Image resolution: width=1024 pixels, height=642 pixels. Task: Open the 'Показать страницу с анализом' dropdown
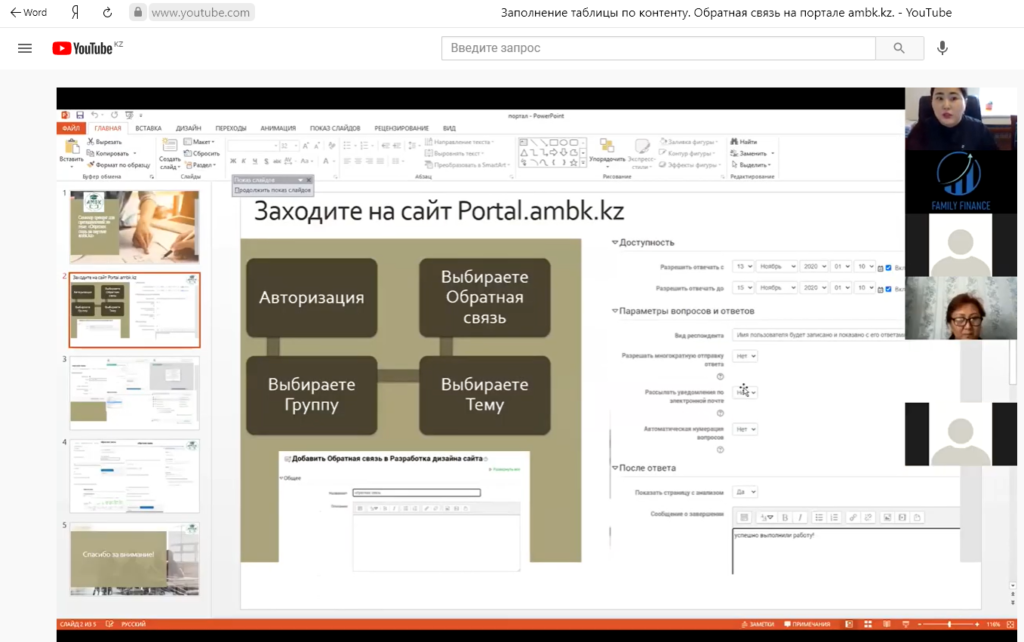point(746,492)
